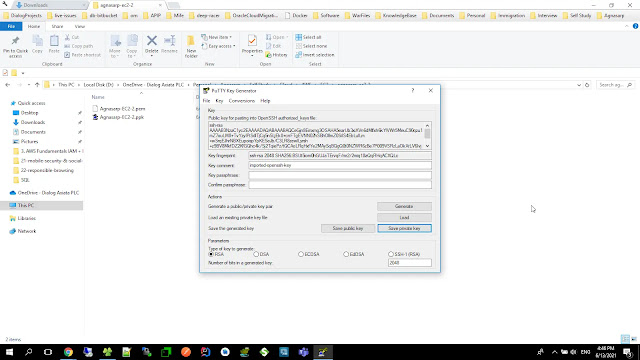
Task: Click the Back navigation arrow in Explorer
Action: (x=7, y=85)
